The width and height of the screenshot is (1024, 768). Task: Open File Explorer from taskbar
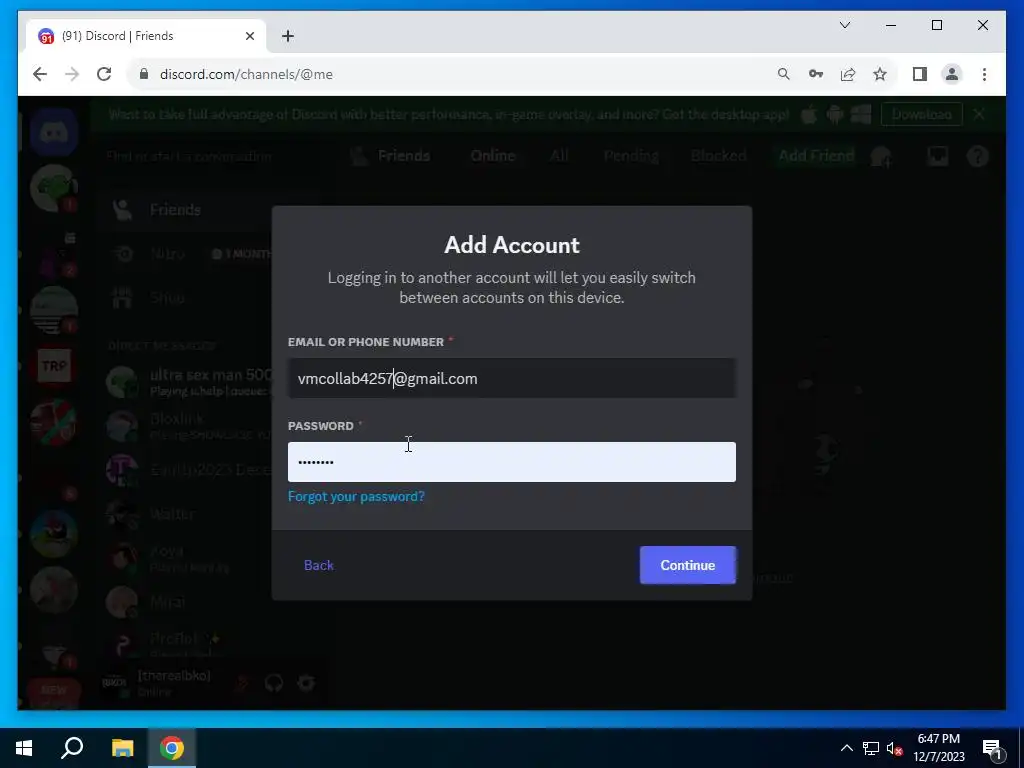(122, 748)
